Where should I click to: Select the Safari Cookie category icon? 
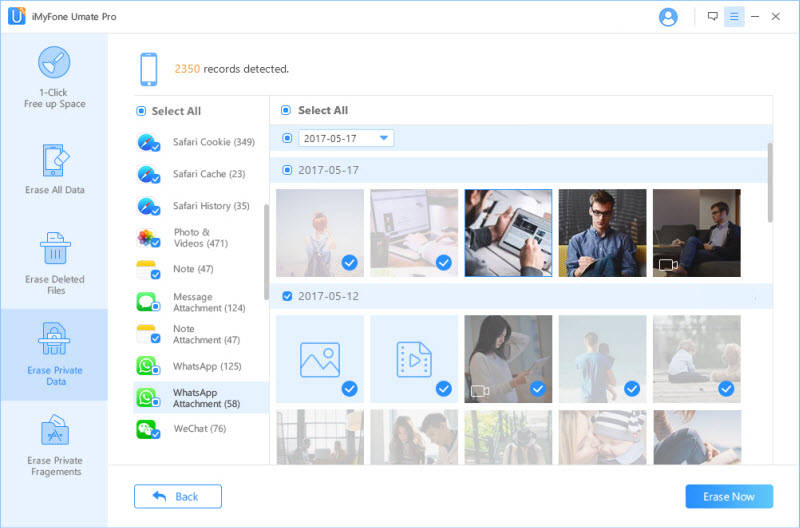(148, 142)
